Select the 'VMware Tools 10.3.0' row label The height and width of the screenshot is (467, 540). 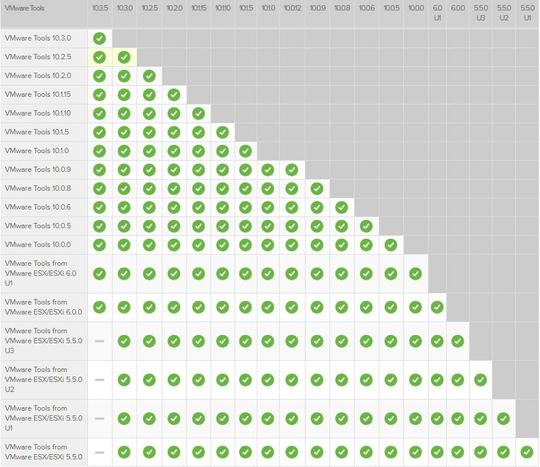coord(38,38)
